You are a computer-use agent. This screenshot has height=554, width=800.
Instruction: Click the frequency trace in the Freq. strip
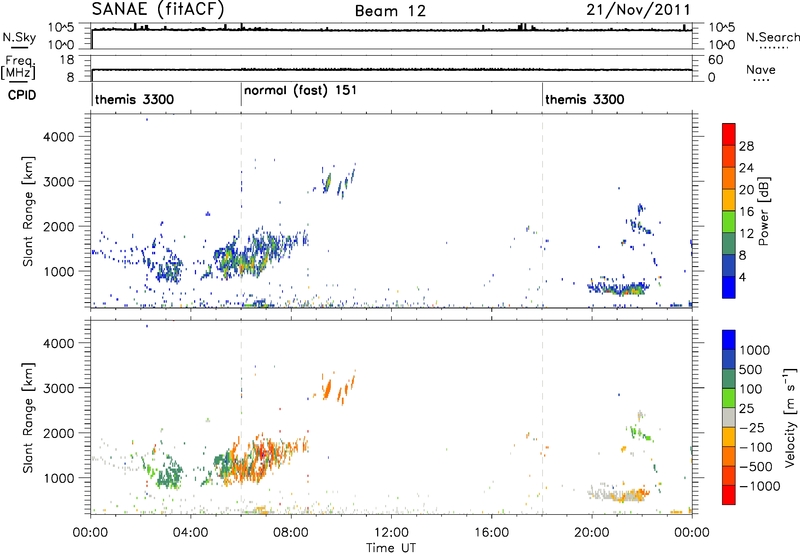(392, 70)
